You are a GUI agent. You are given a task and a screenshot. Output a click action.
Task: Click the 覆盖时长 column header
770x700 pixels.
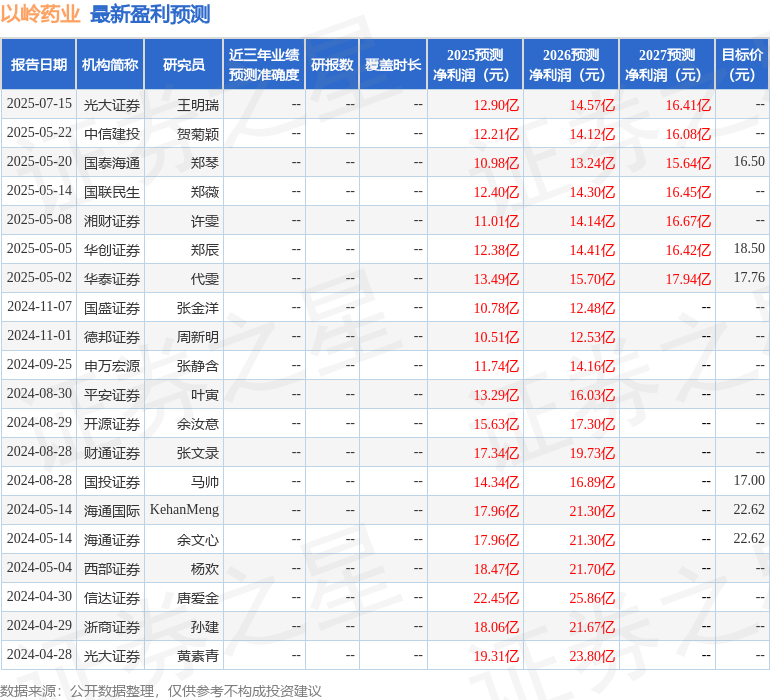click(x=393, y=64)
